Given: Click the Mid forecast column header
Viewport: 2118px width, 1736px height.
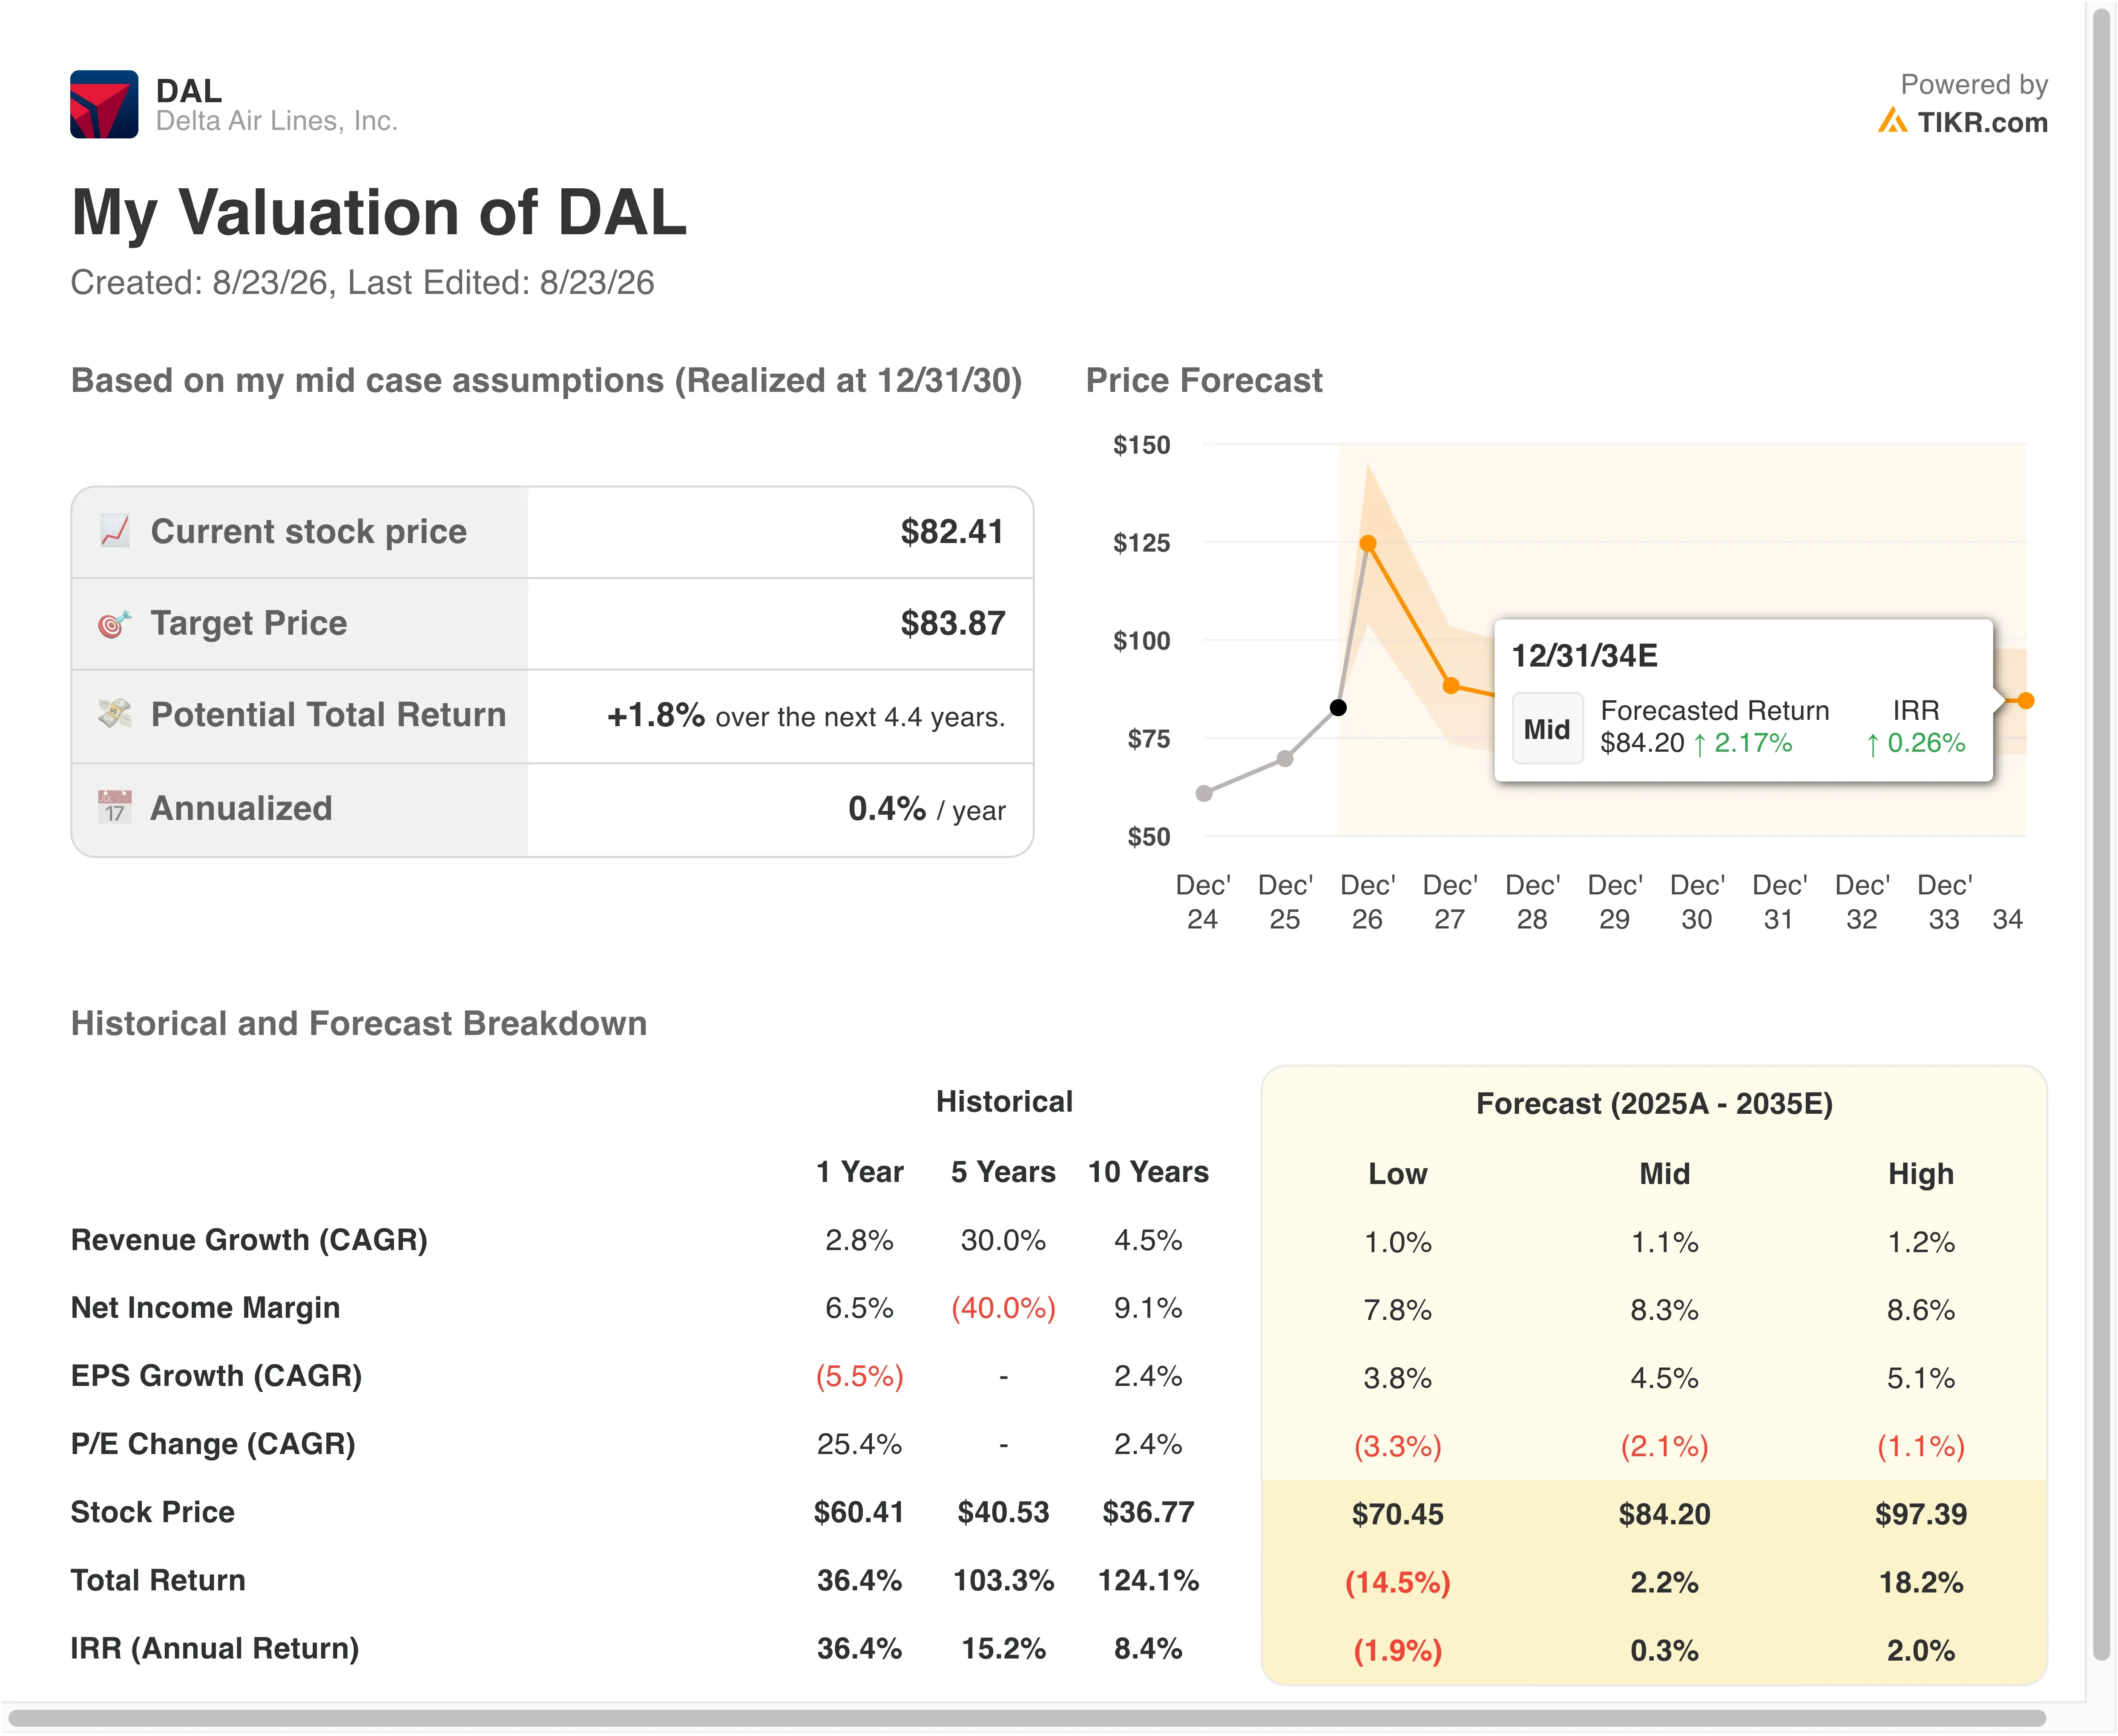Looking at the screenshot, I should [x=1664, y=1174].
